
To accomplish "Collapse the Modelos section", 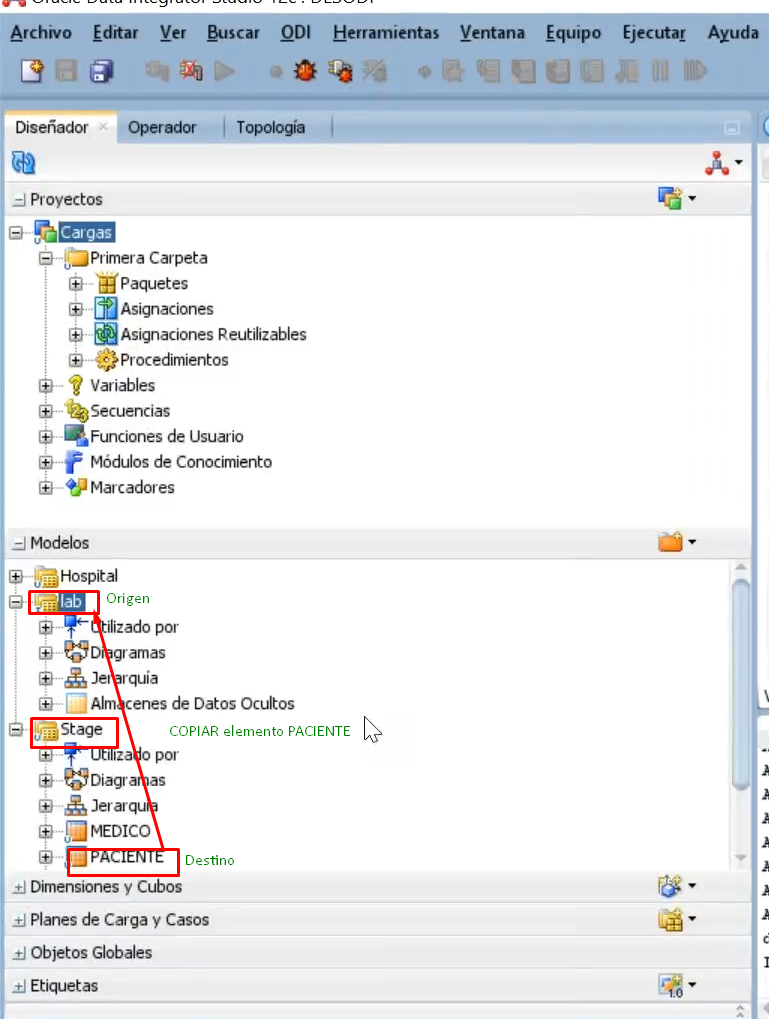I will (x=20, y=543).
